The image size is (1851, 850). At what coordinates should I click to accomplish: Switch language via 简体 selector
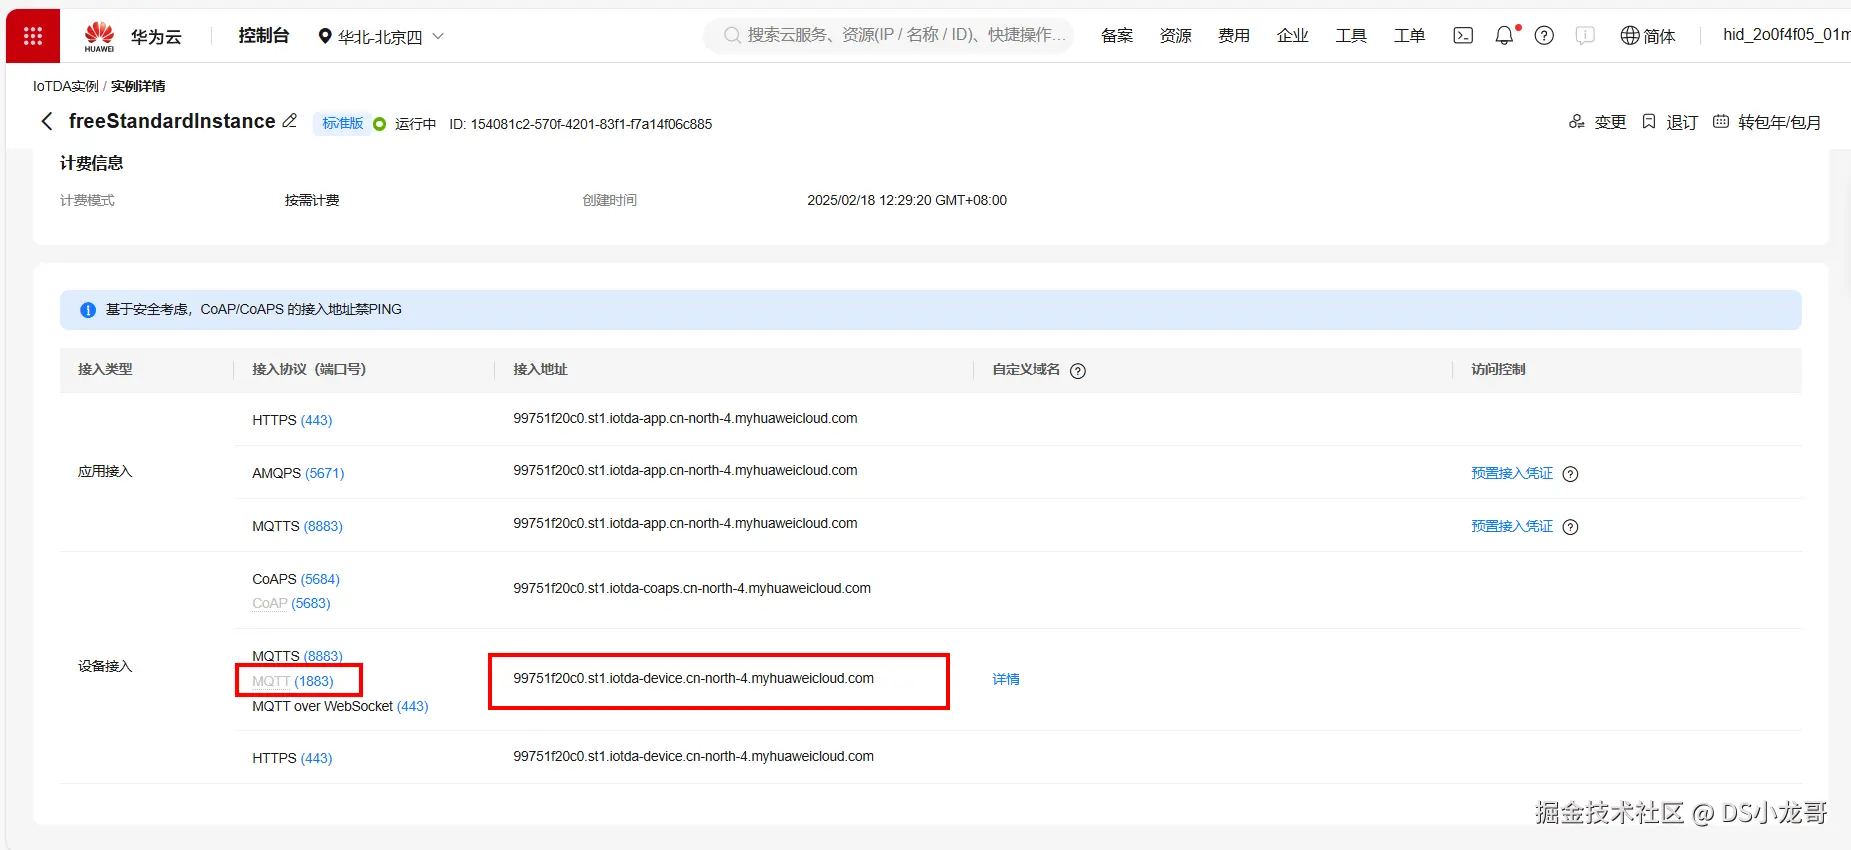1647,36
